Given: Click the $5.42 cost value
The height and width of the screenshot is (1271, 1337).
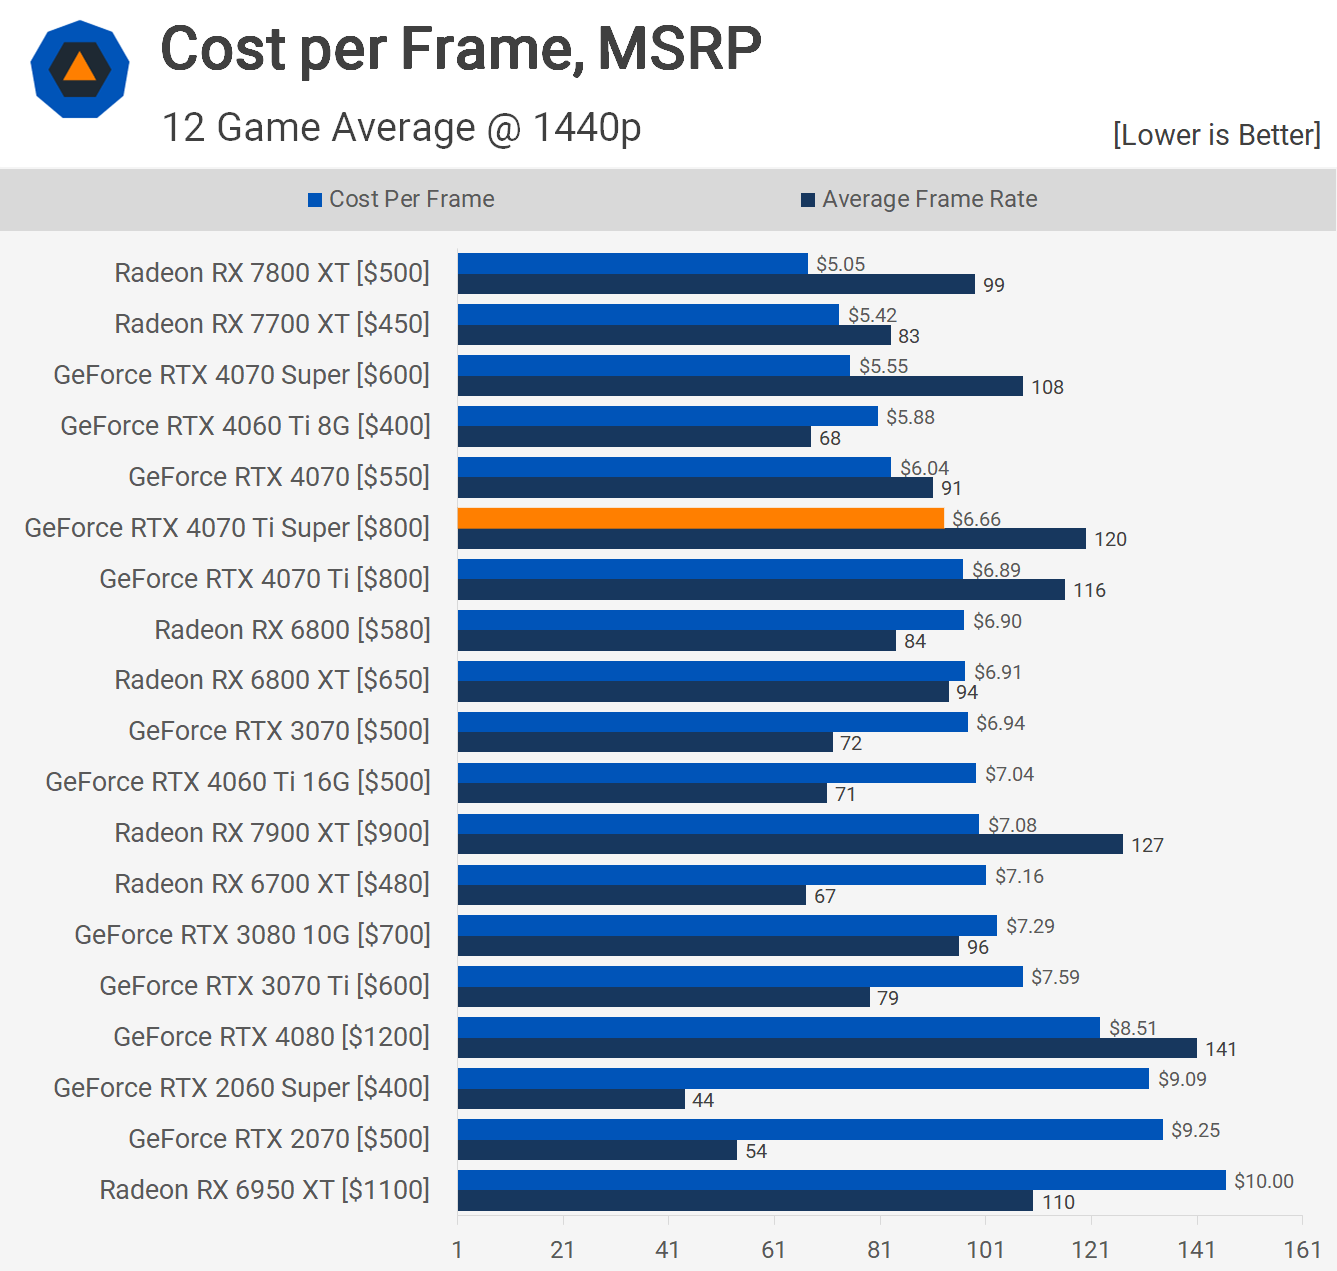Looking at the screenshot, I should (873, 315).
